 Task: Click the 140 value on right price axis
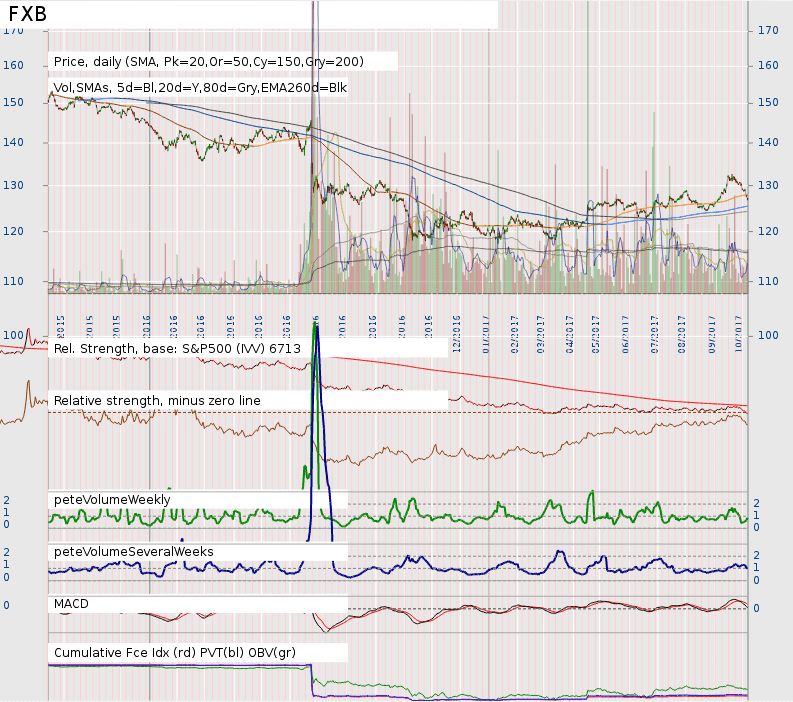(x=768, y=142)
